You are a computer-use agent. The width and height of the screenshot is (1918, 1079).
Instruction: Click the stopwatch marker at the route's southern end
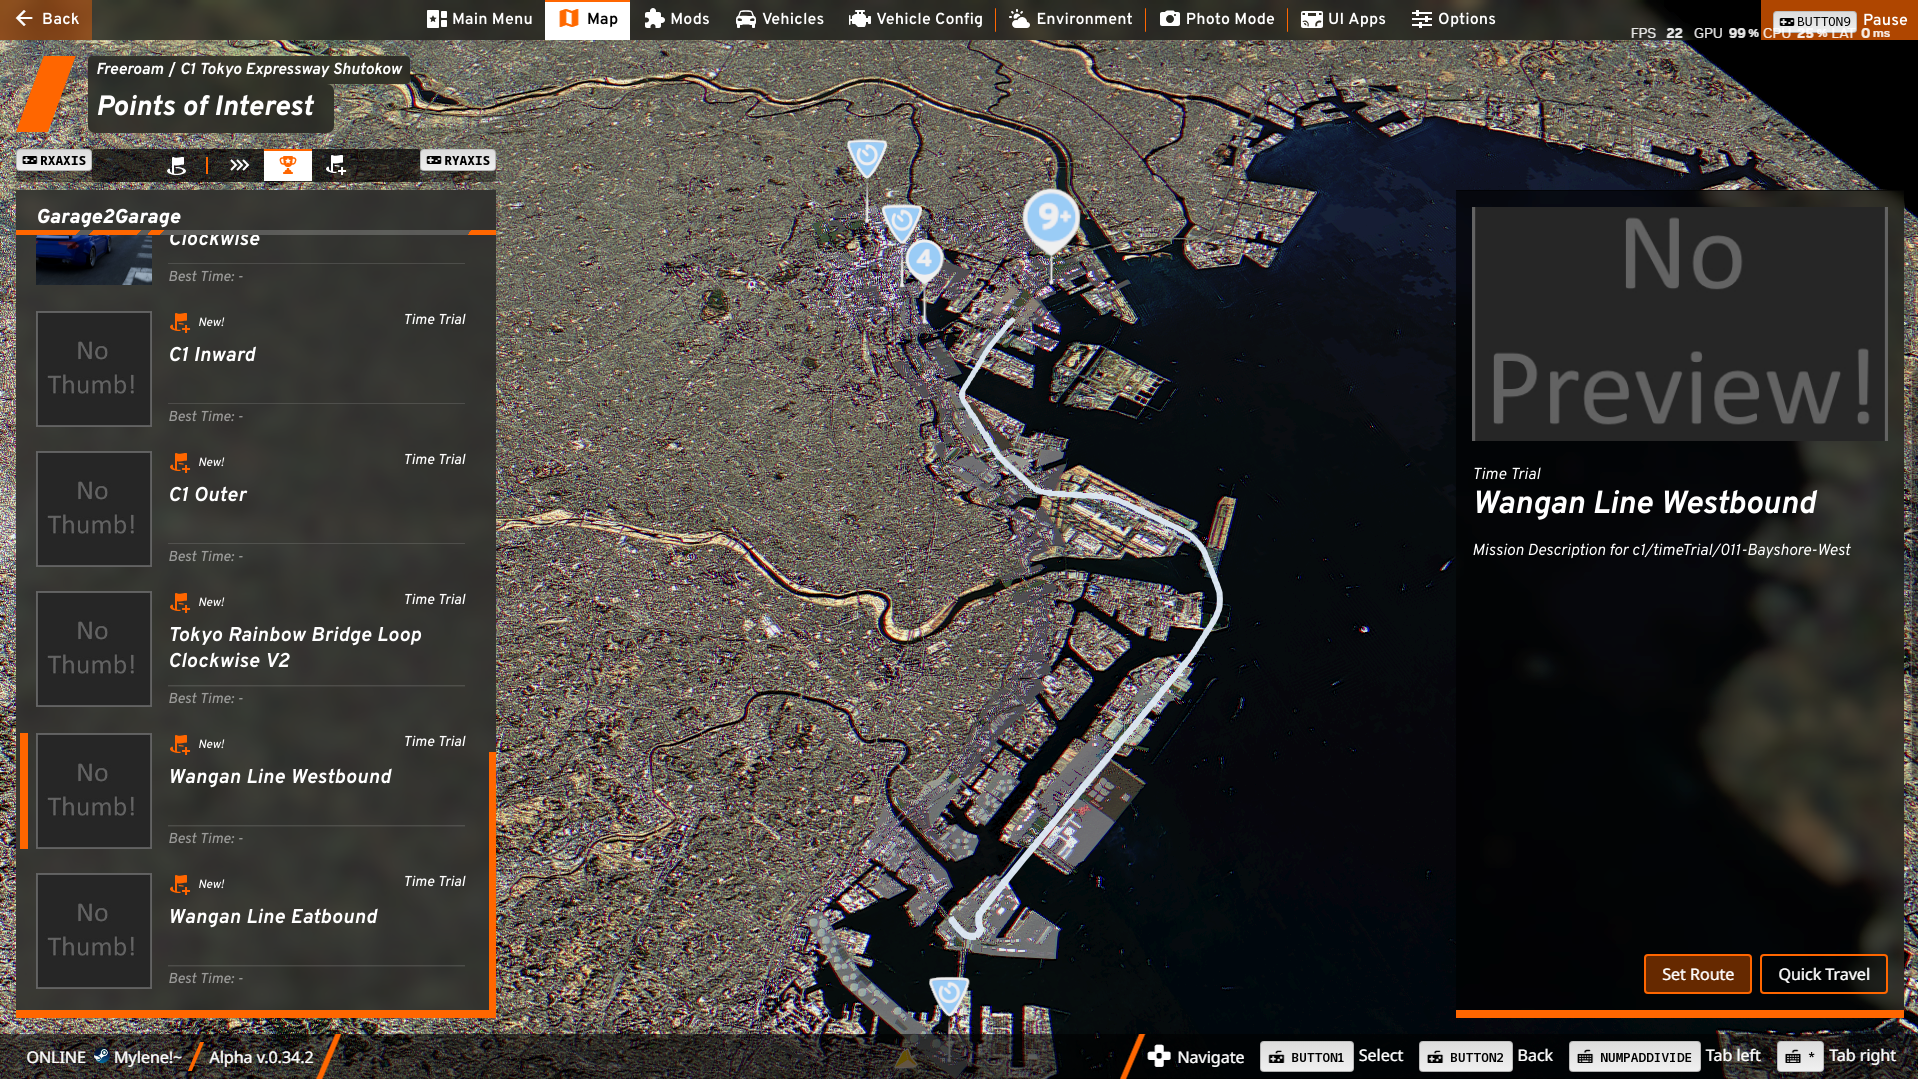click(x=949, y=995)
